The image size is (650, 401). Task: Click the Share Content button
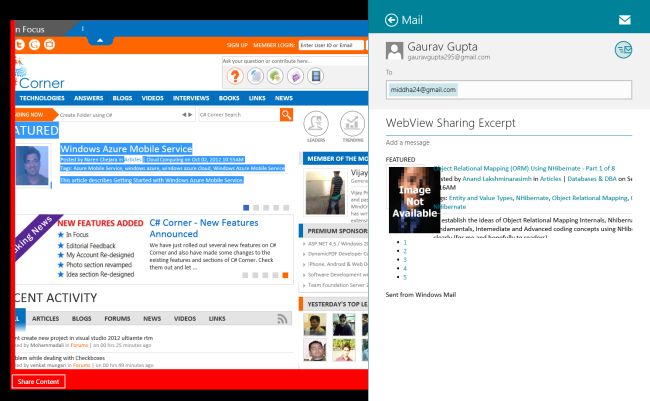tap(39, 382)
